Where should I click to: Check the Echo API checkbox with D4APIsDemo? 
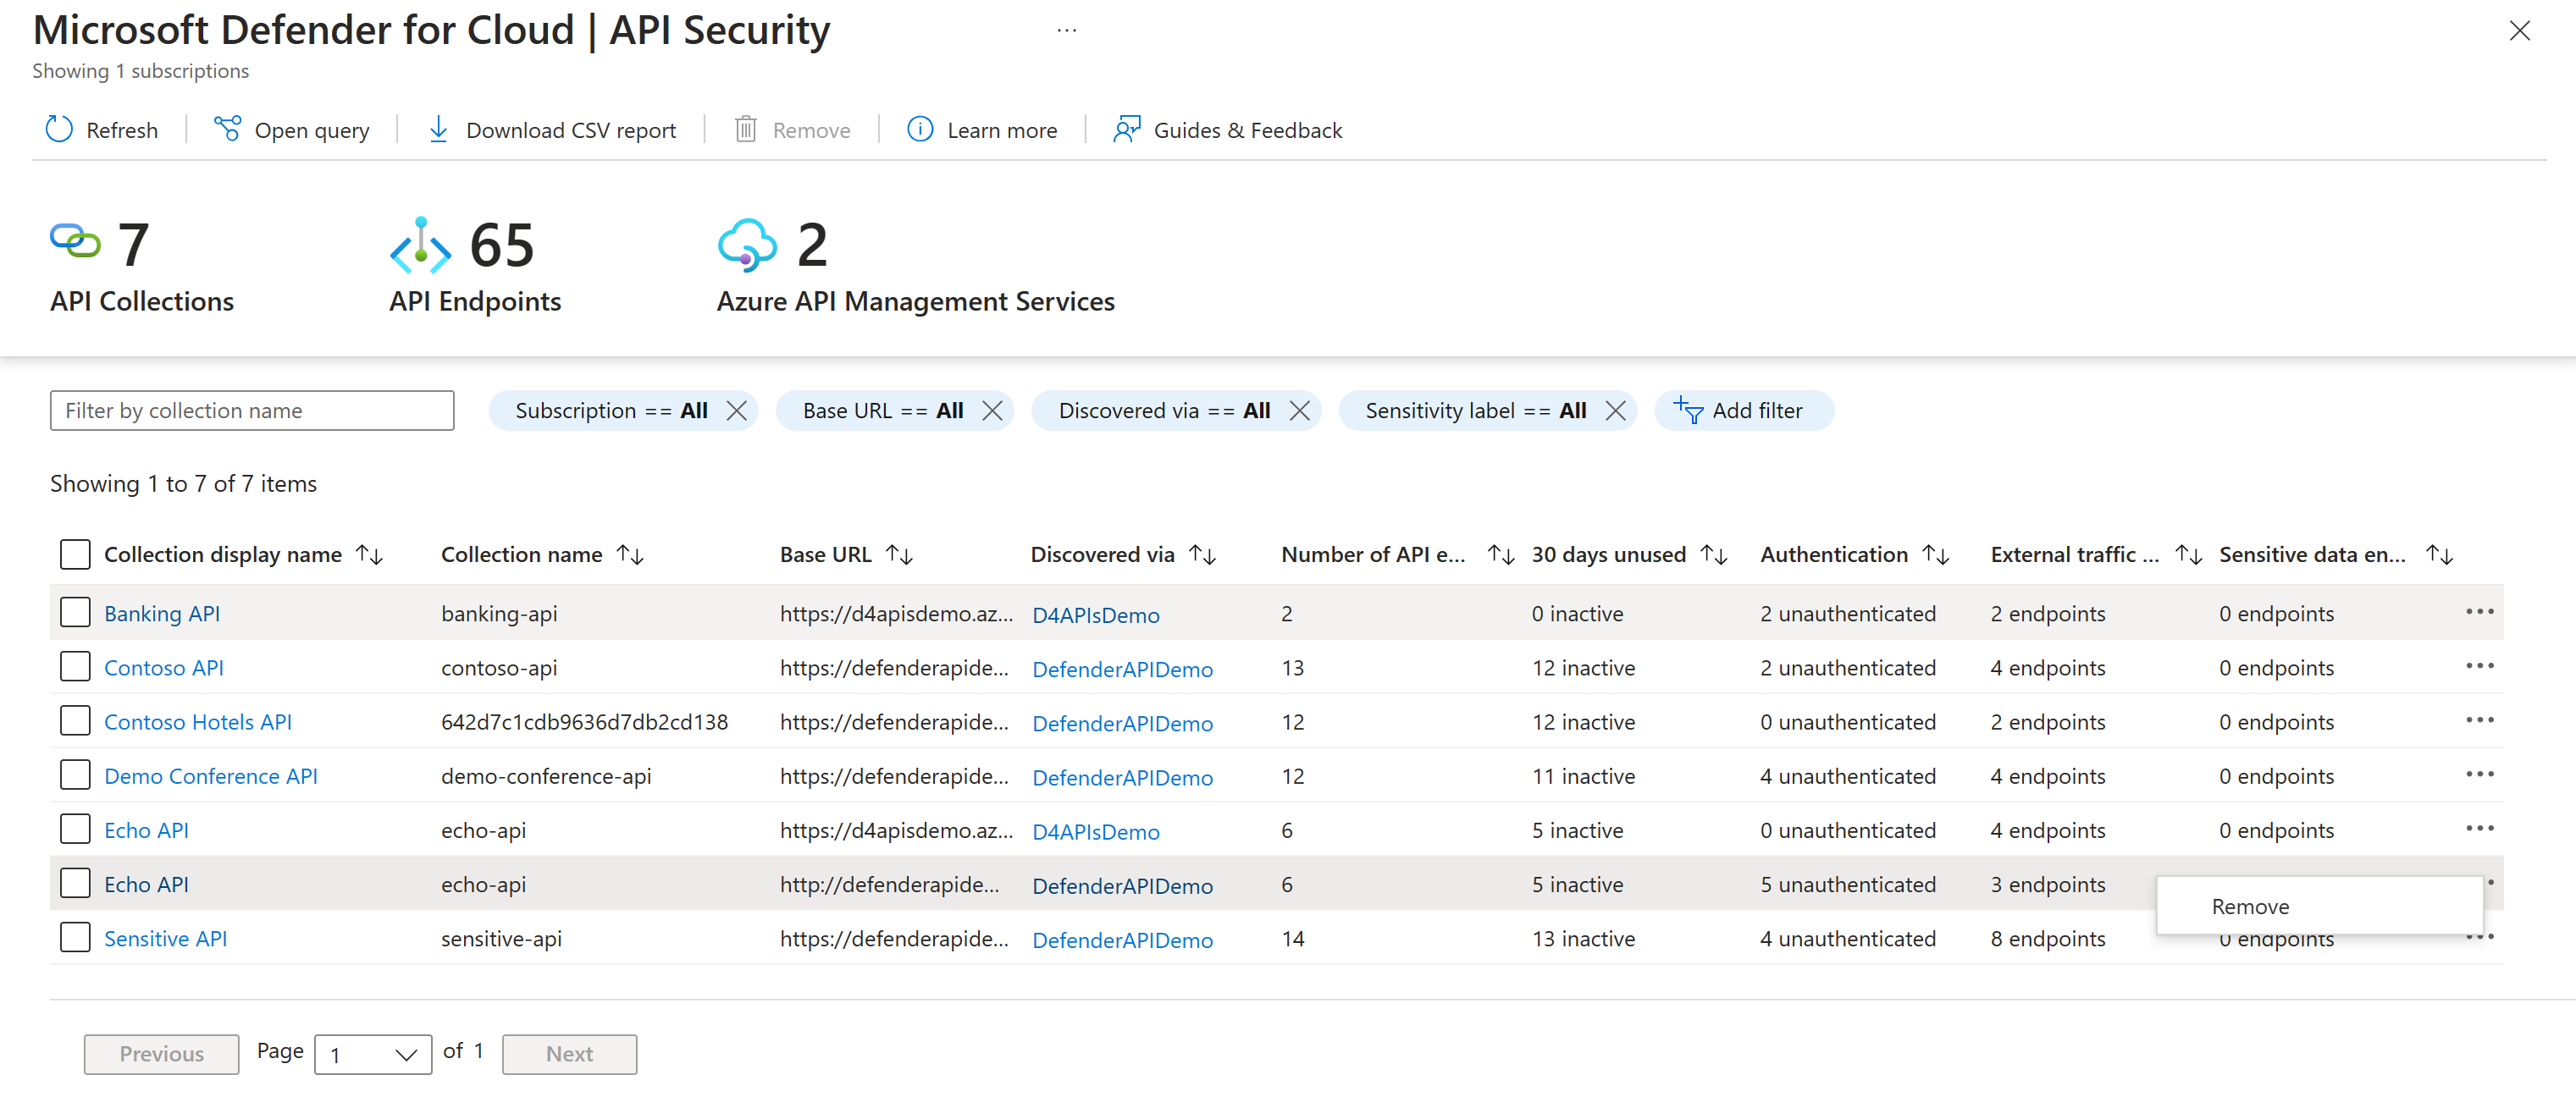coord(75,828)
